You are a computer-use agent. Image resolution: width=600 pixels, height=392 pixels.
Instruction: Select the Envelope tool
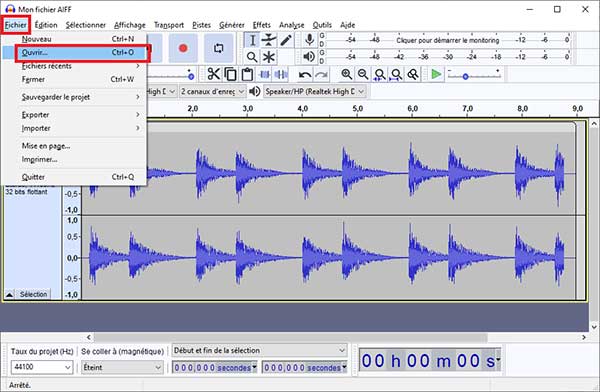269,40
